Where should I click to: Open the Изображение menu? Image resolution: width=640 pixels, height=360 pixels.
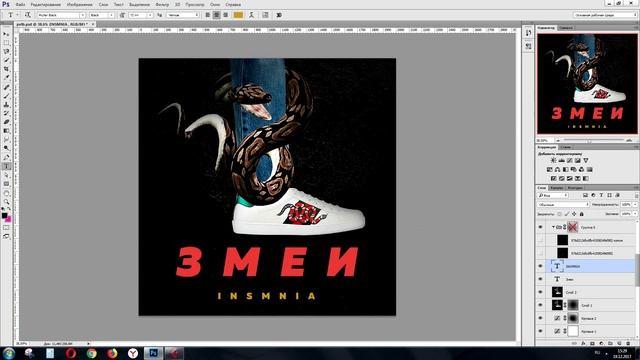[80, 4]
